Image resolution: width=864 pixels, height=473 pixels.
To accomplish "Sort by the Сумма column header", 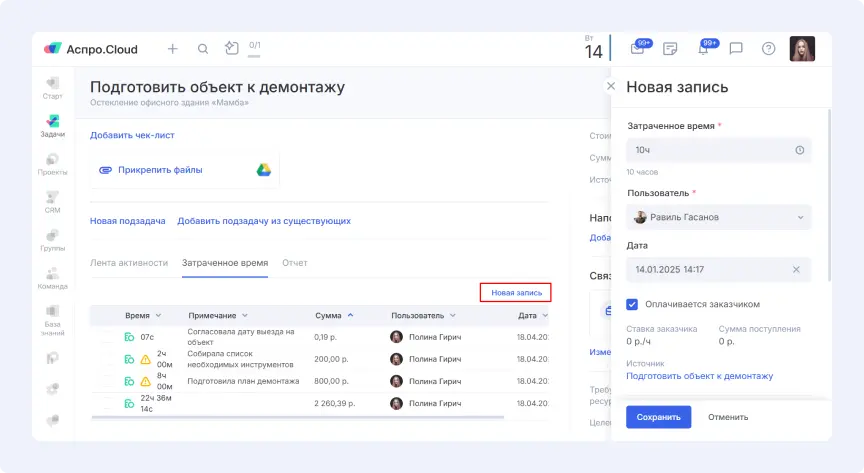I will click(329, 315).
